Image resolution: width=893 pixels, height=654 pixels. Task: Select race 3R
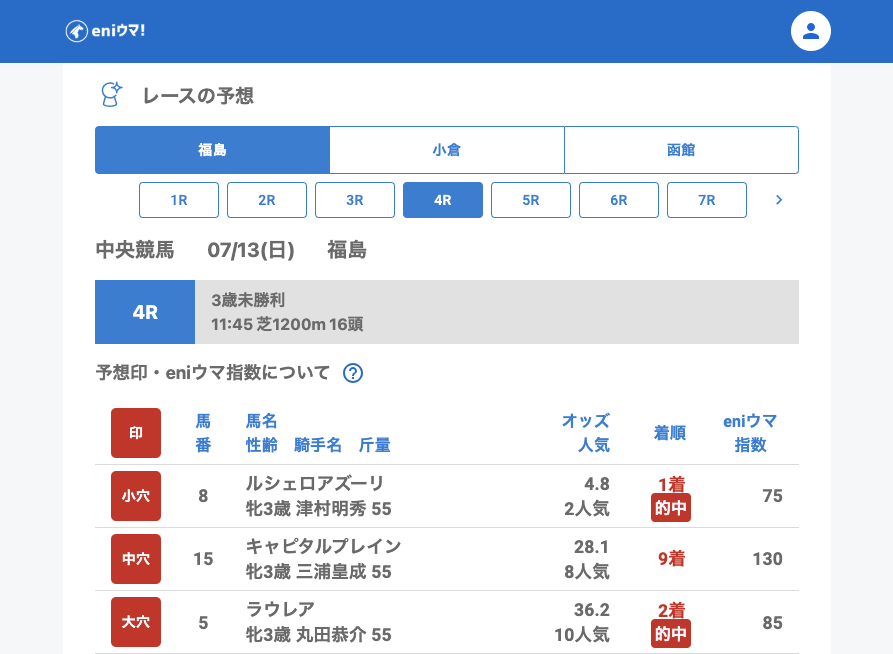tap(355, 200)
